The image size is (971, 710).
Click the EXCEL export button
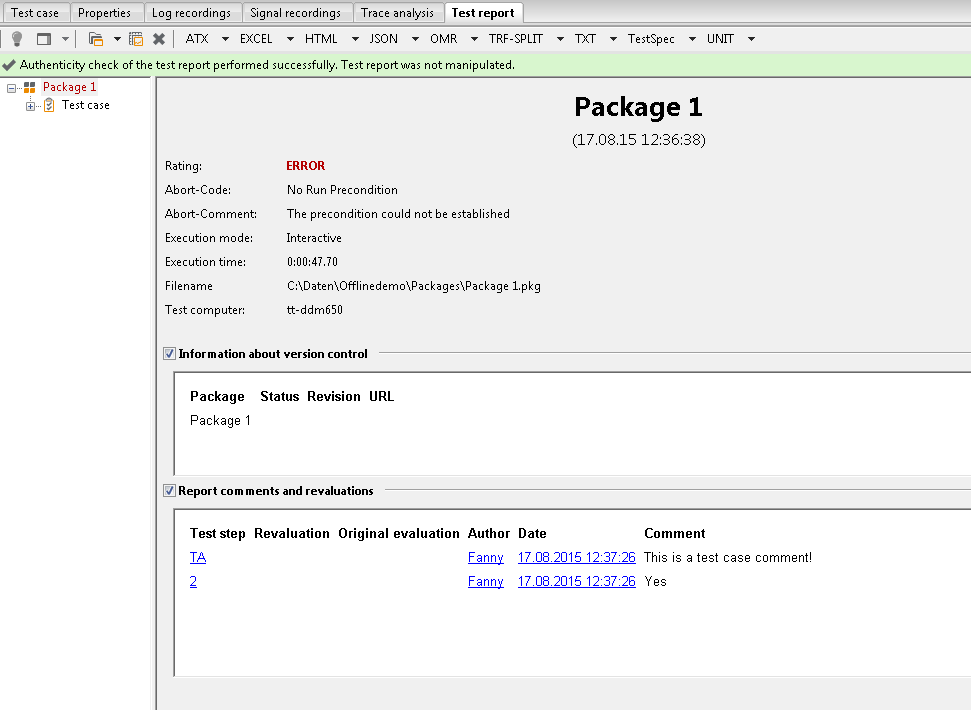[x=256, y=39]
